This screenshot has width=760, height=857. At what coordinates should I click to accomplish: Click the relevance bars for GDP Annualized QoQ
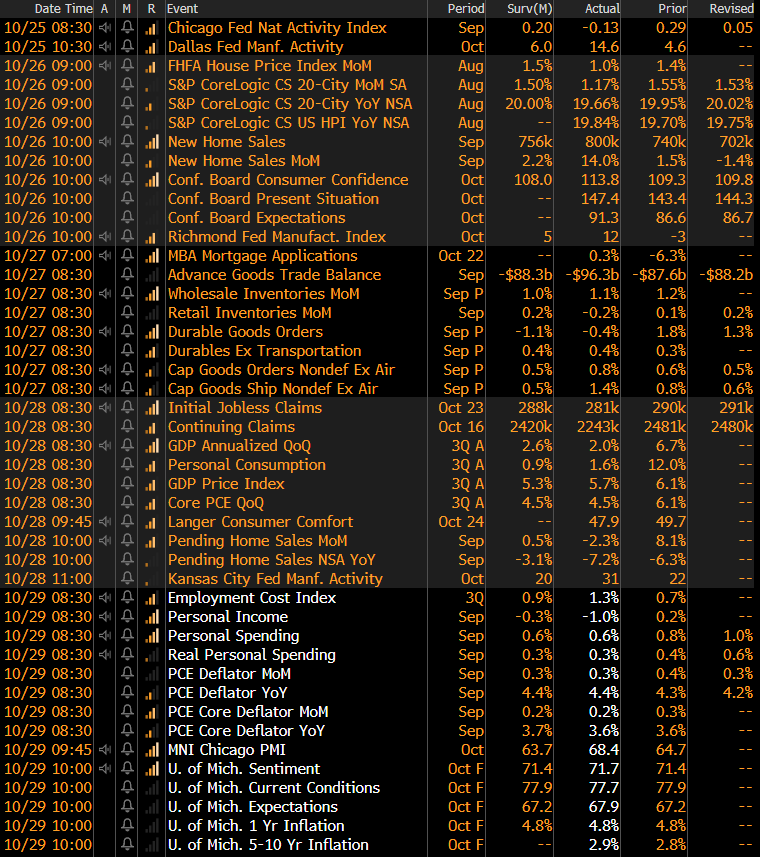click(x=151, y=446)
